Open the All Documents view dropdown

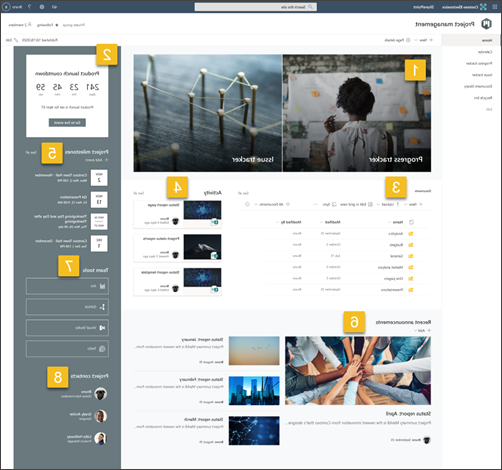click(256, 204)
